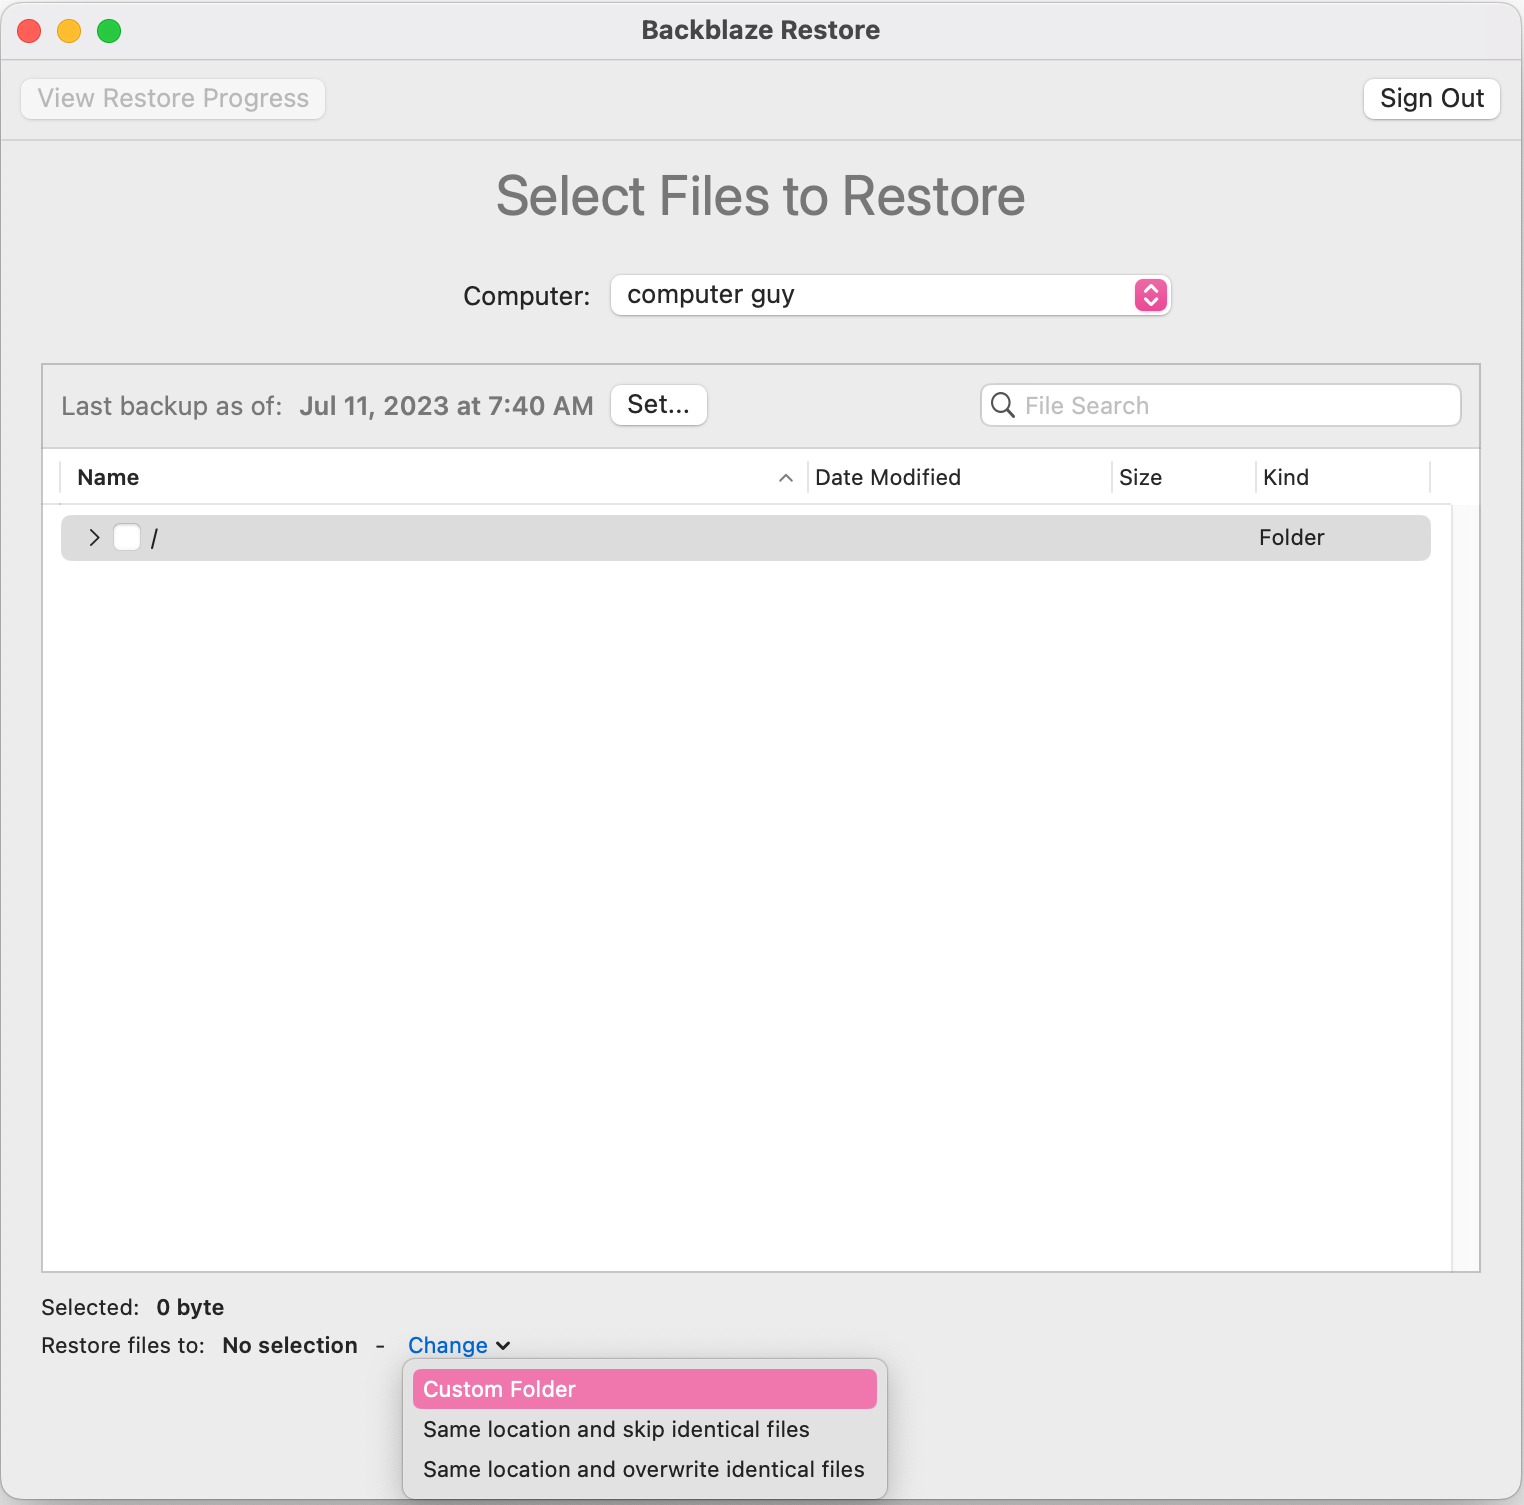Click the Set... backup date button
This screenshot has width=1524, height=1505.
pos(659,405)
